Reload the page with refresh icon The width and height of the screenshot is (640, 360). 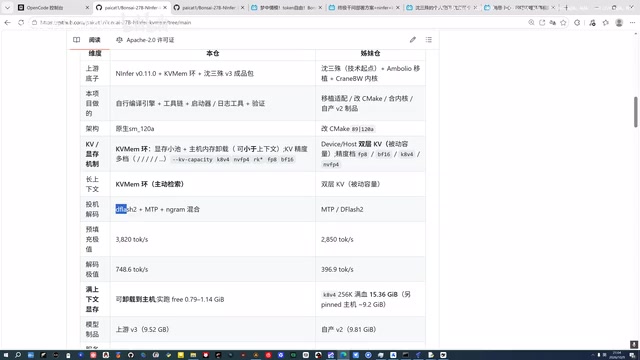tap(21, 22)
